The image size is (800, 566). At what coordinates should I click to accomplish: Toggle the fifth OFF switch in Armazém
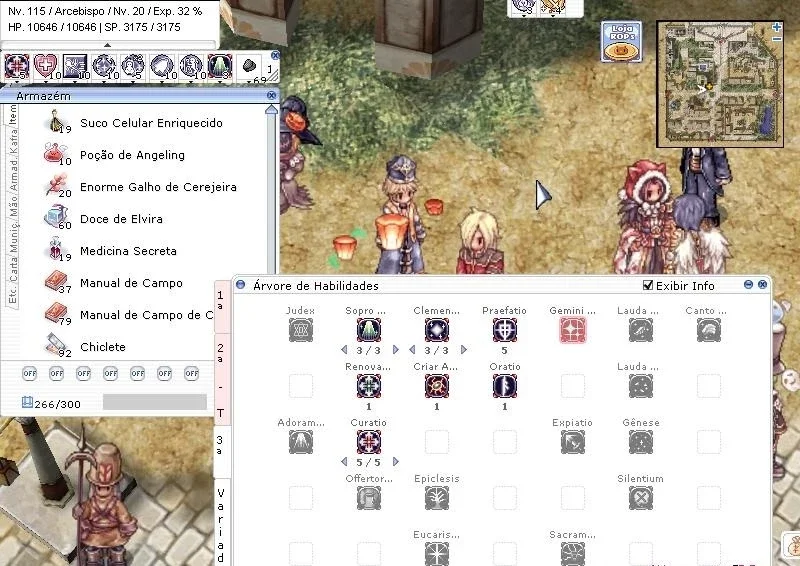point(138,374)
